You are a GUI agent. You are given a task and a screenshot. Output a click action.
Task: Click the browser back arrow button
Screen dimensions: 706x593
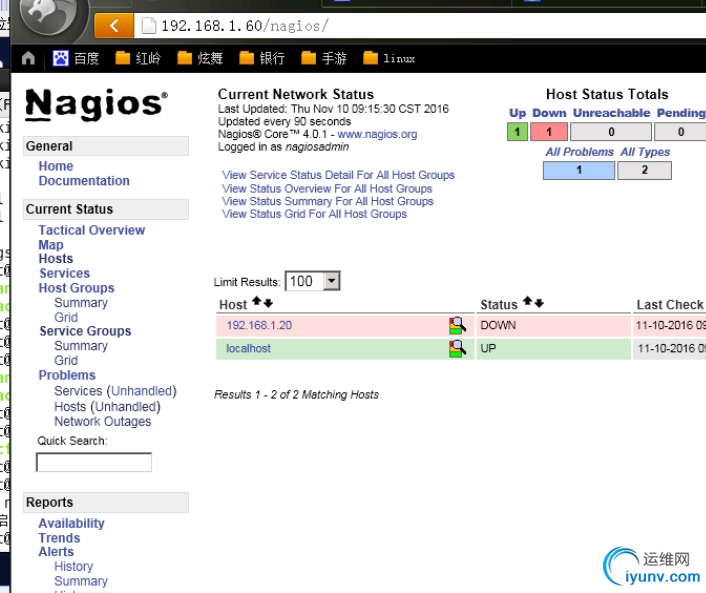click(x=114, y=26)
